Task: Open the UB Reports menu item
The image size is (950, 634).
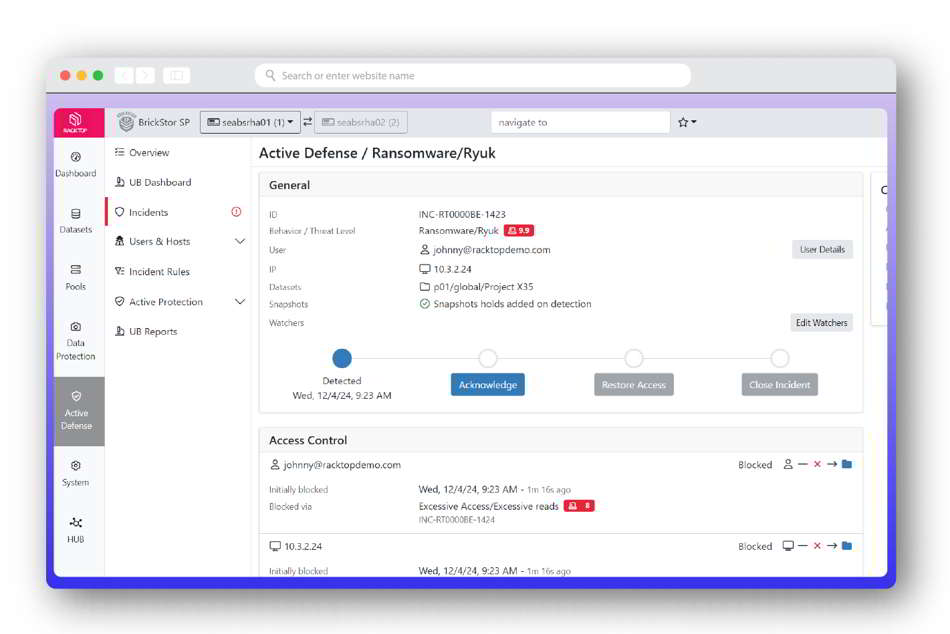Action: point(146,332)
